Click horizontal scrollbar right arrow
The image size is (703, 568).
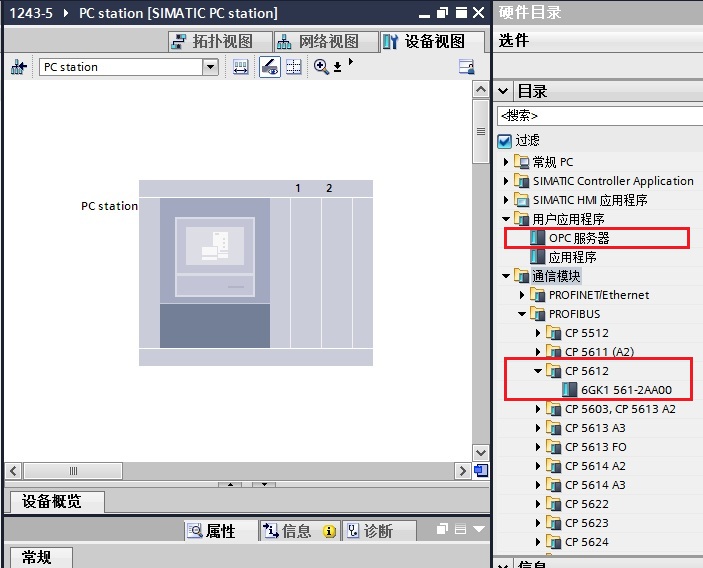click(462, 471)
